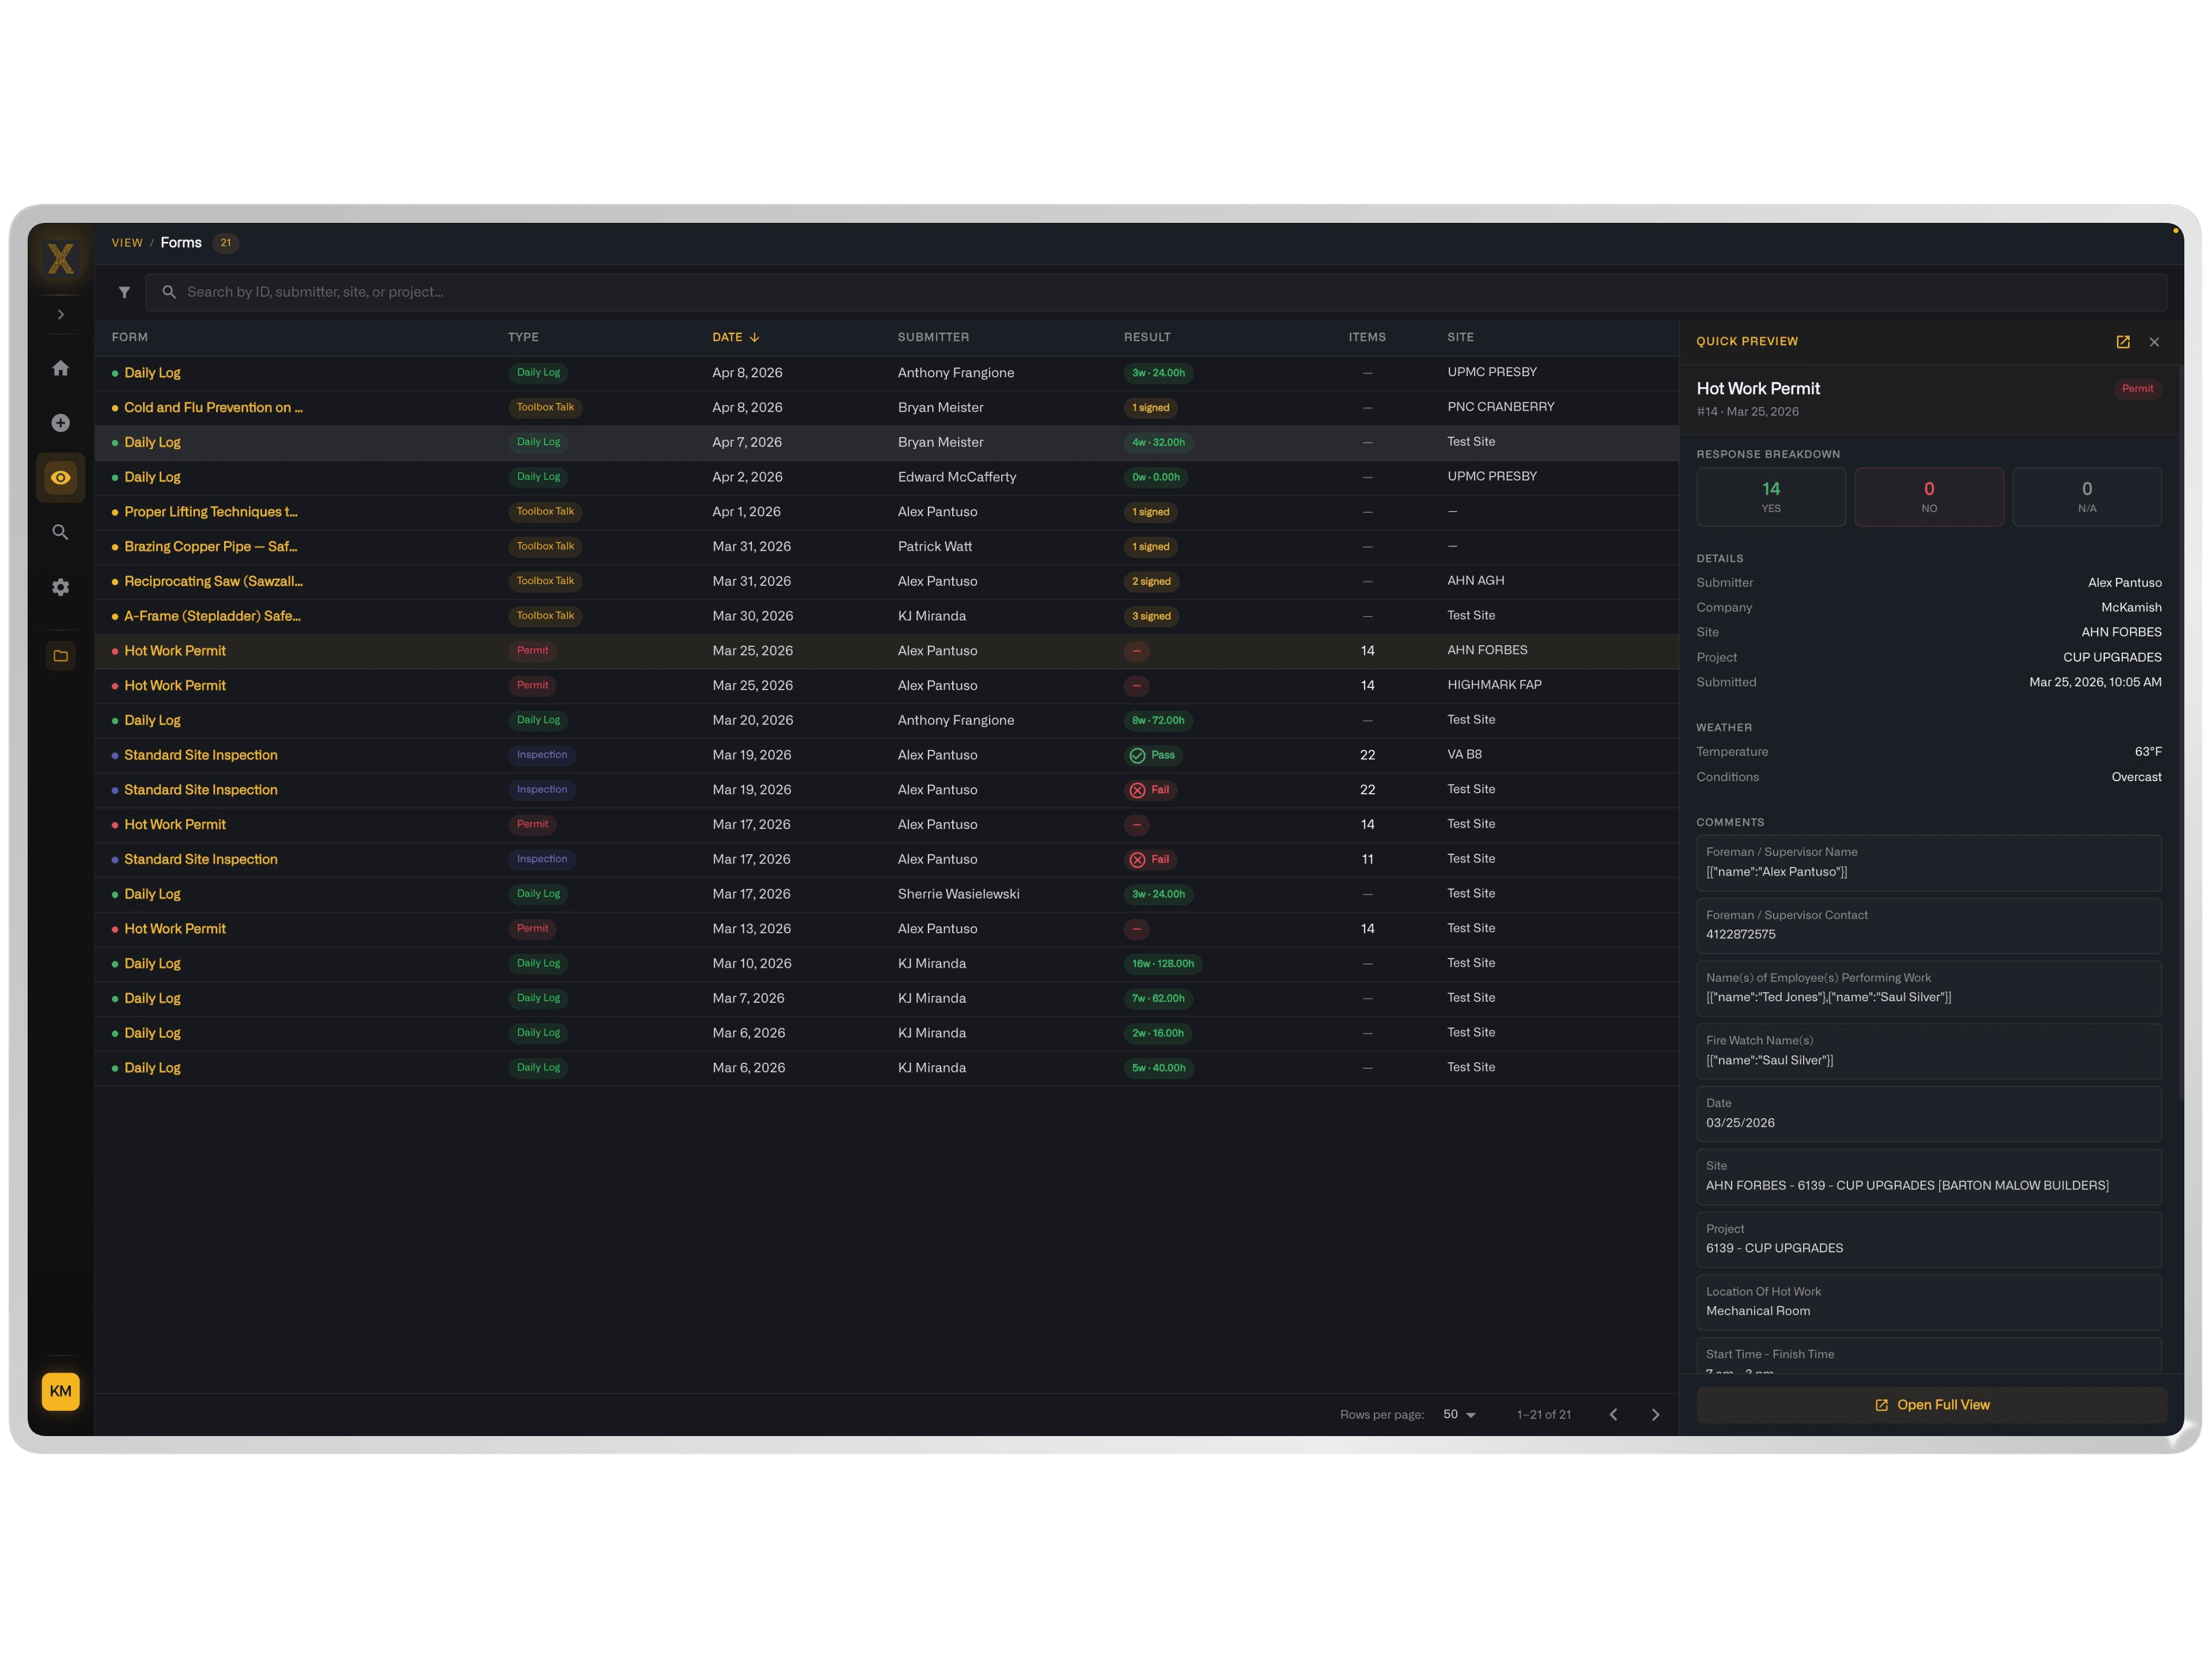2212x1659 pixels.
Task: Select Hot Work Permit dated Mar 13, 2026
Action: [886, 929]
